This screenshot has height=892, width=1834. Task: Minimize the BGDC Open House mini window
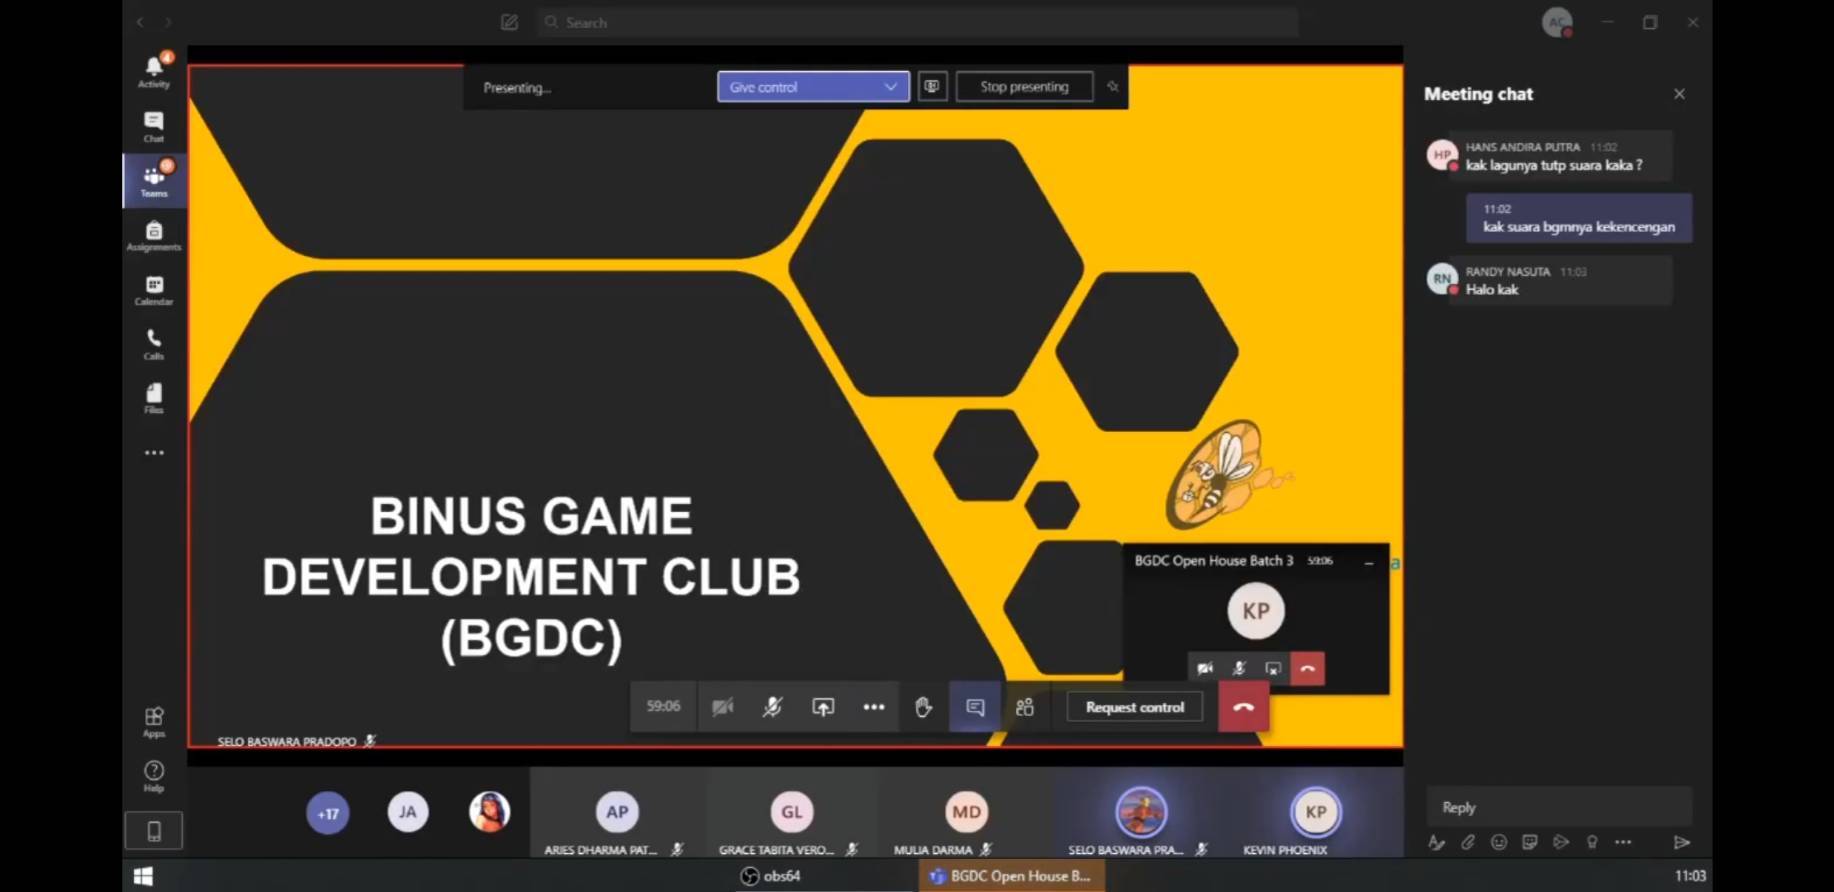coord(1369,563)
